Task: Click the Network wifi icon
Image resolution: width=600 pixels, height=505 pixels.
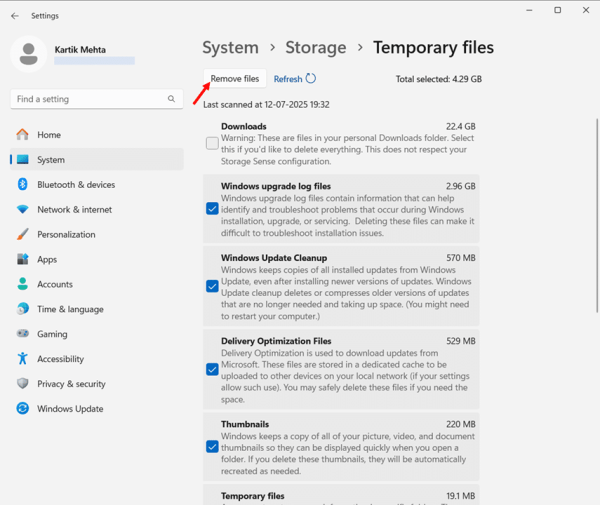Action: click(23, 209)
